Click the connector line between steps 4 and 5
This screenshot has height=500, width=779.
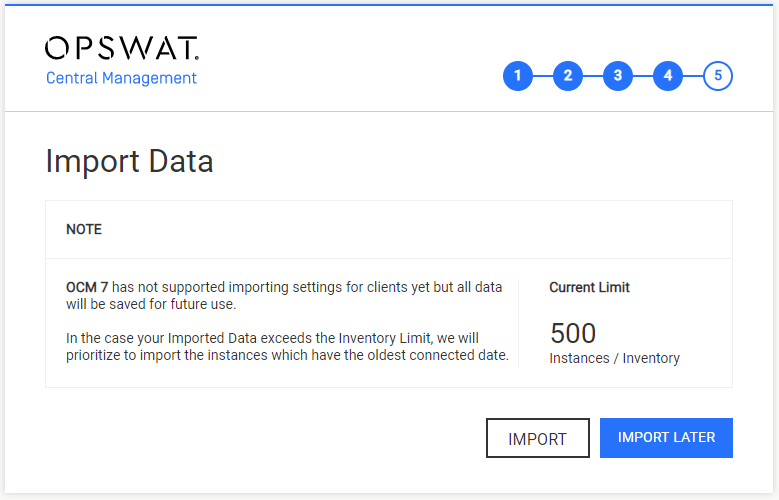pos(693,76)
